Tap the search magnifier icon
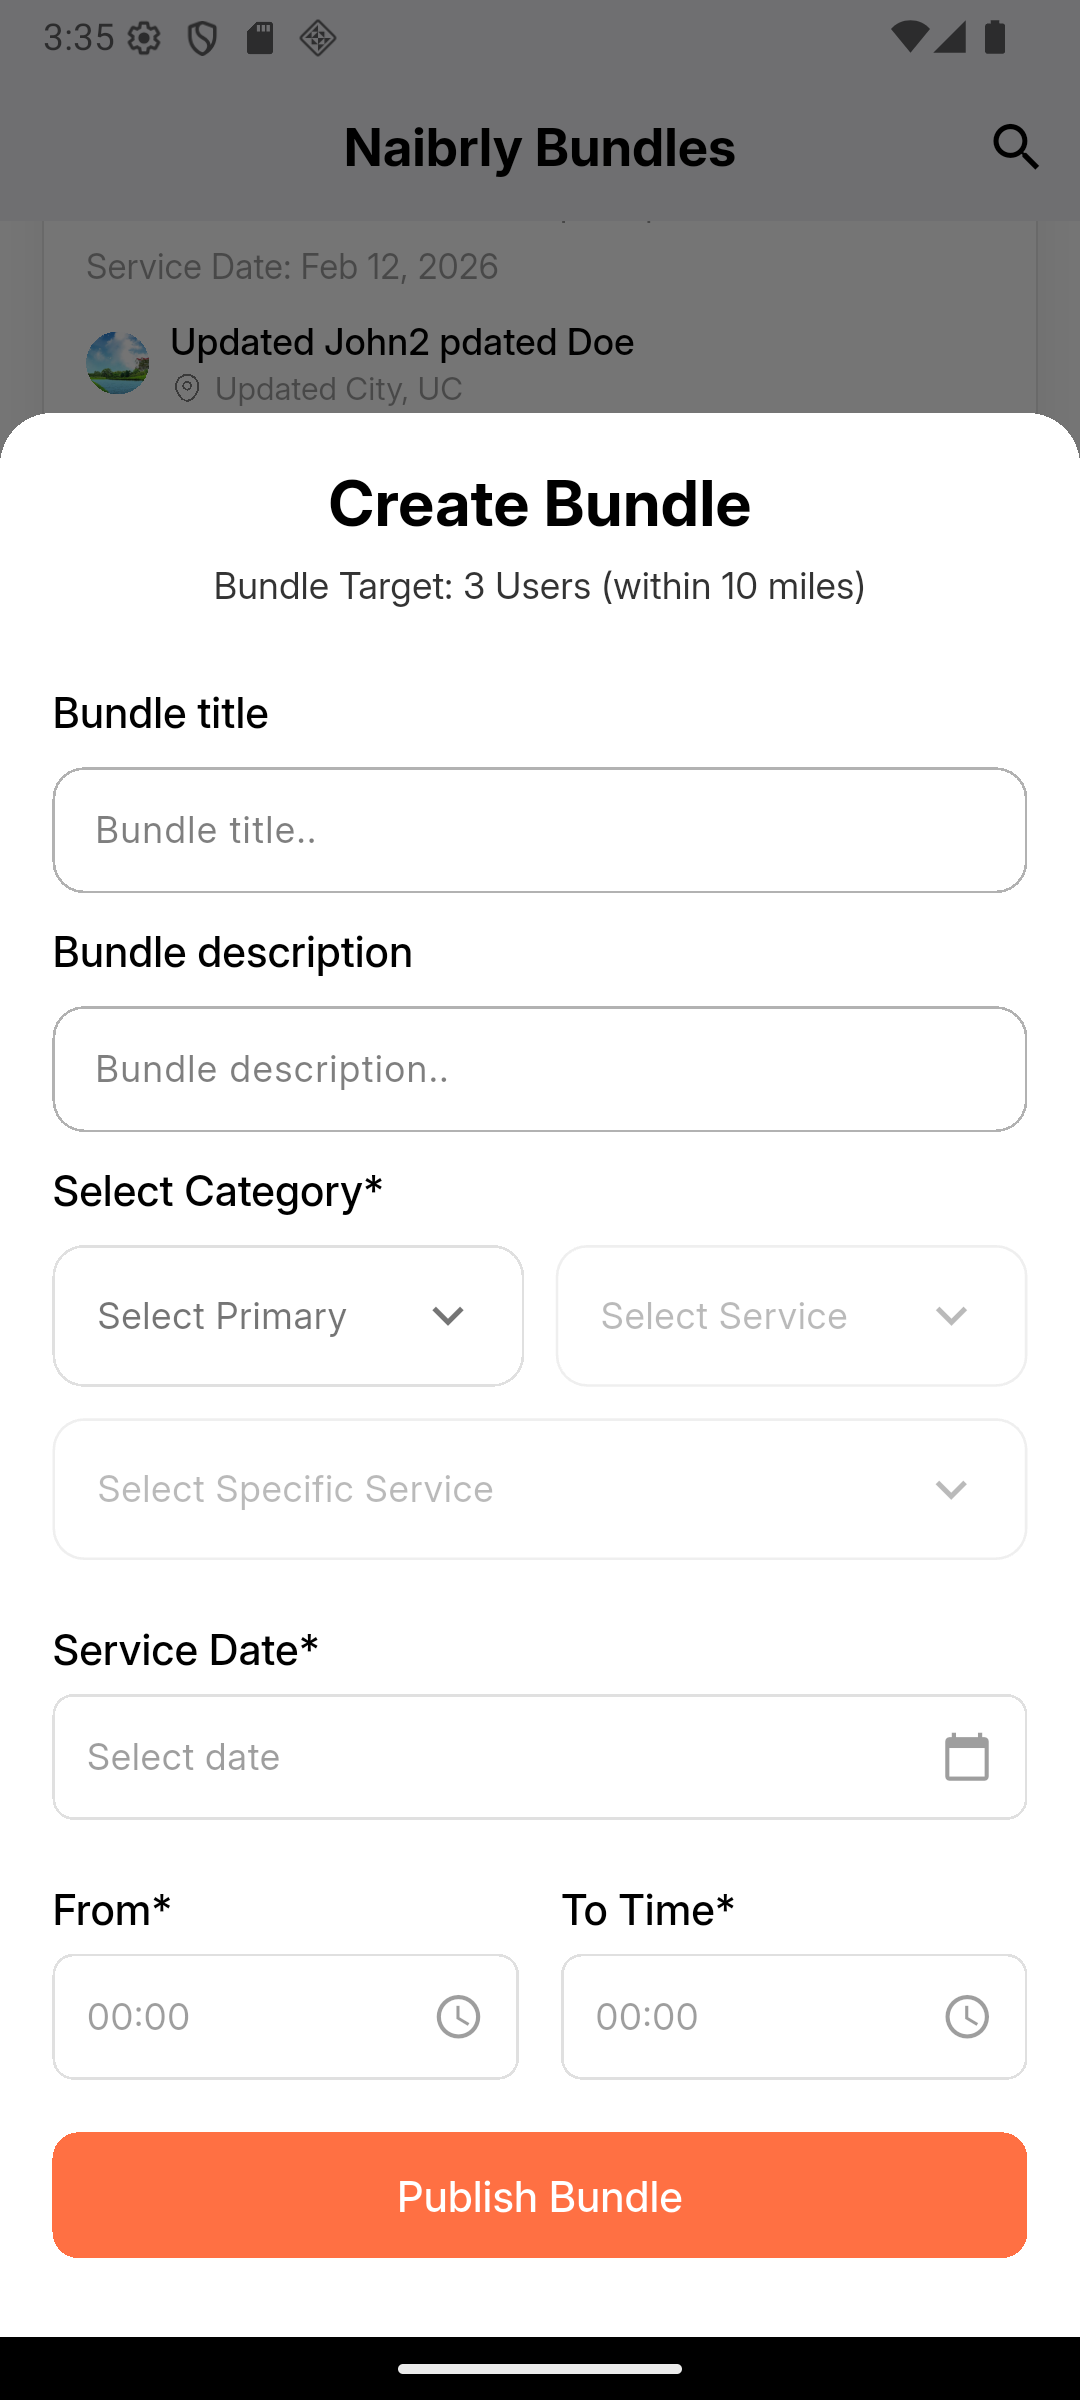1080x2400 pixels. tap(1016, 147)
